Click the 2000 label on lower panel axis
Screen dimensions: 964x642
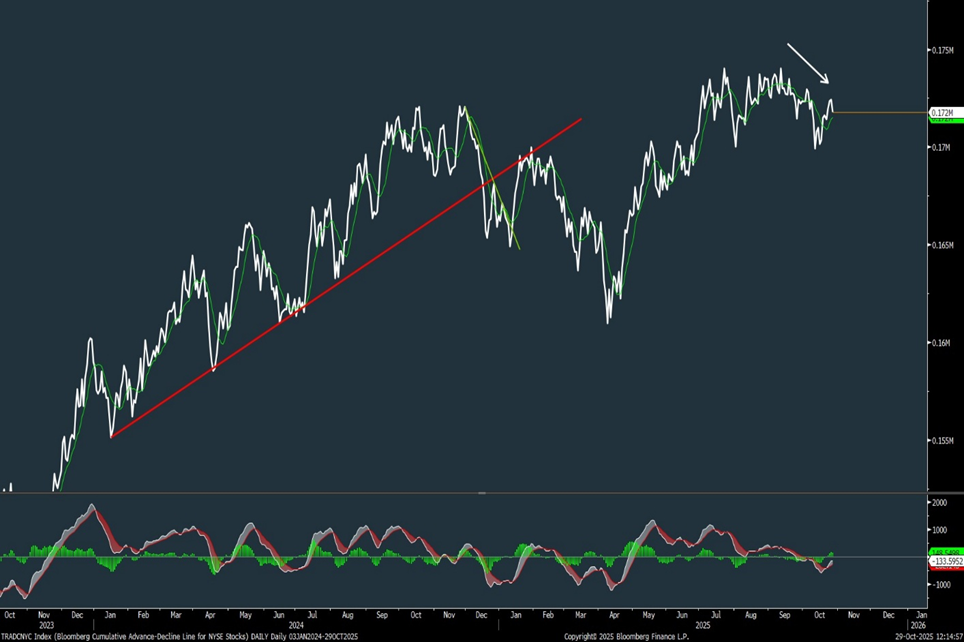tap(939, 503)
